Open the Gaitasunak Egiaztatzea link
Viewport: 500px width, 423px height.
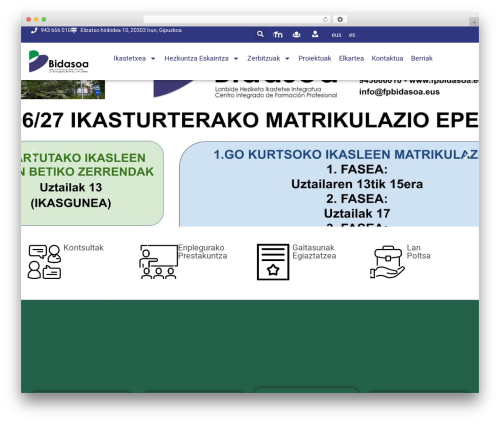[314, 252]
